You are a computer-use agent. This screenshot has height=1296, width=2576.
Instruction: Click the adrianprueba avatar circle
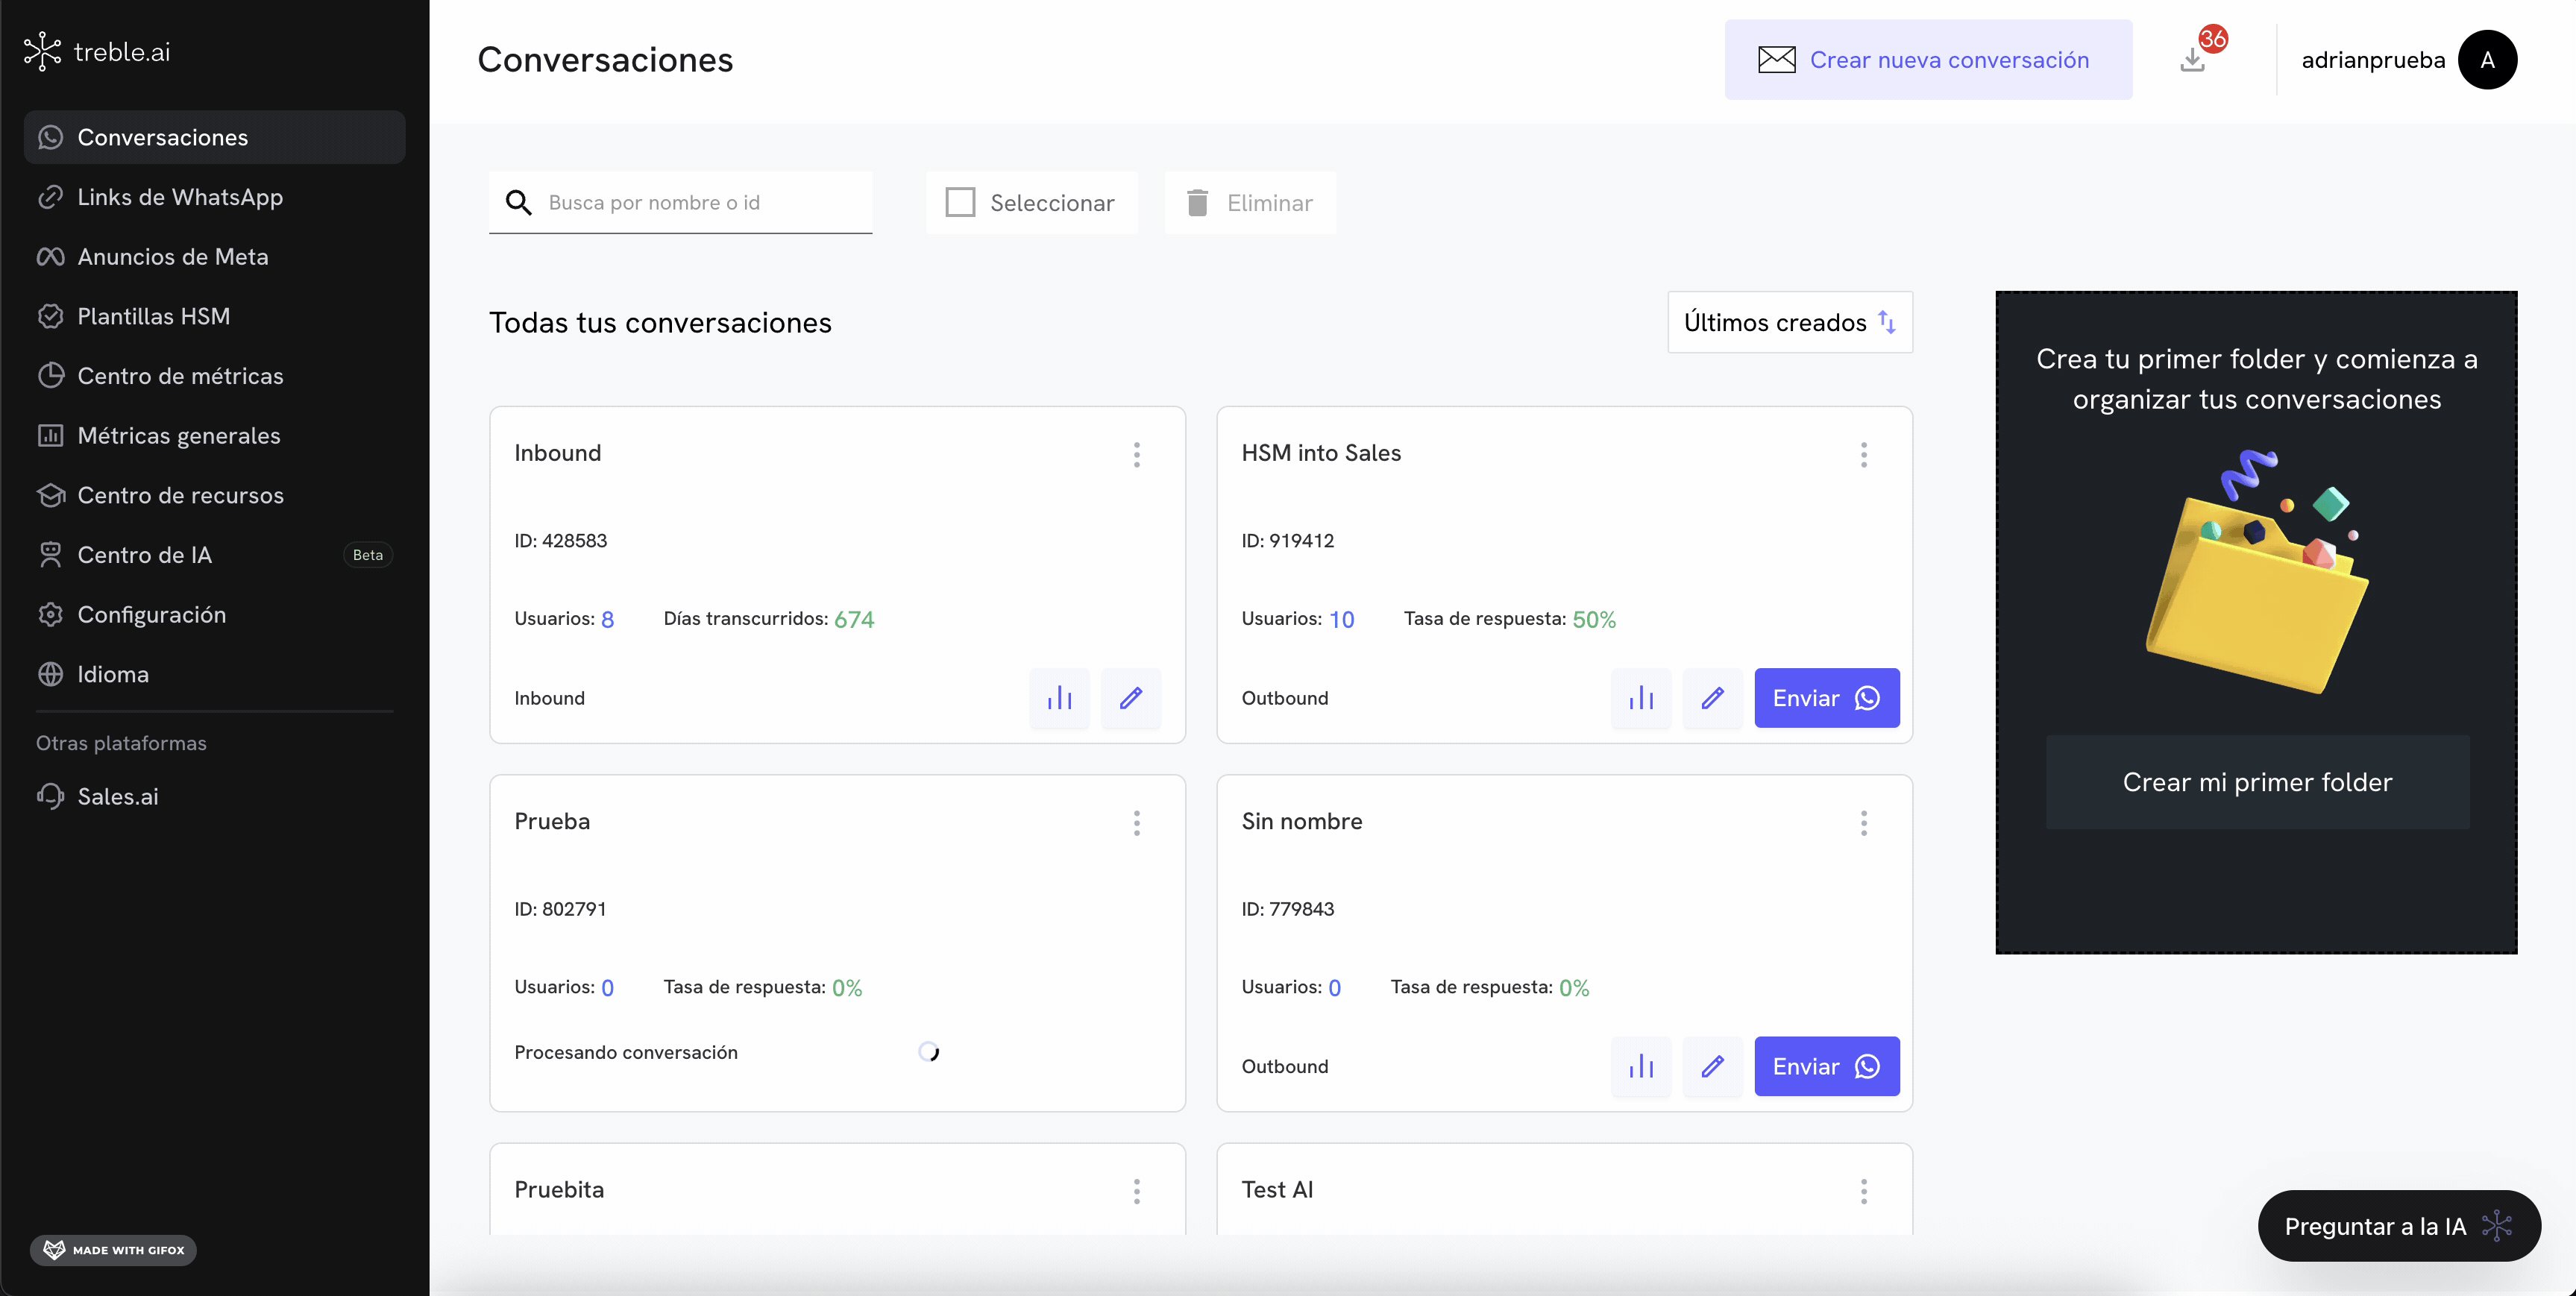(2487, 60)
